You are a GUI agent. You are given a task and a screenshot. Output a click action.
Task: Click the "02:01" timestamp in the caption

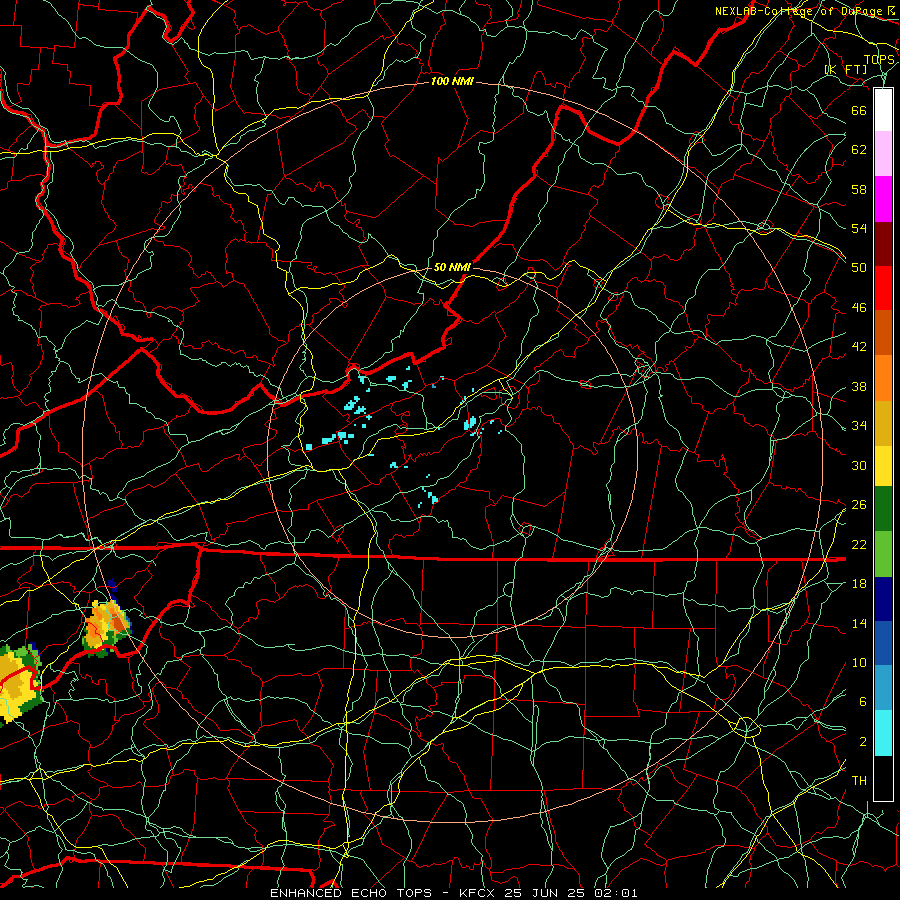tap(616, 893)
